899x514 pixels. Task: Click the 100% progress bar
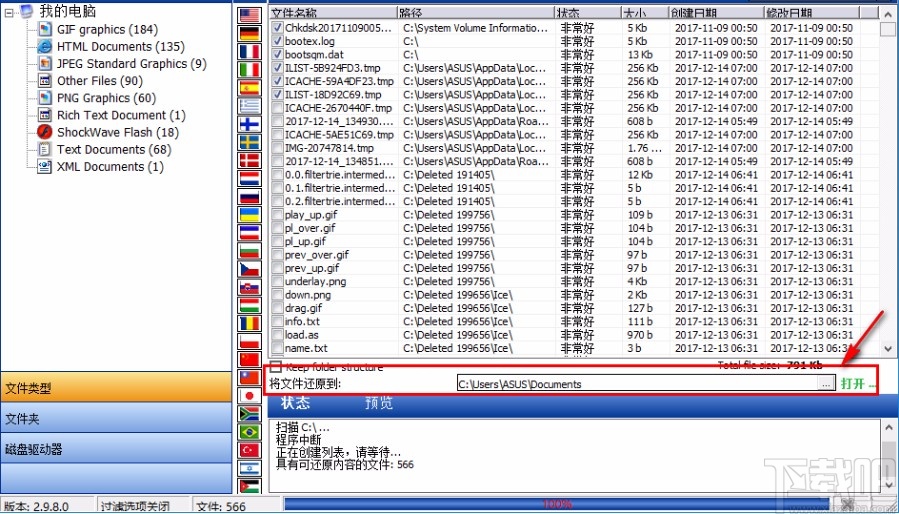556,504
